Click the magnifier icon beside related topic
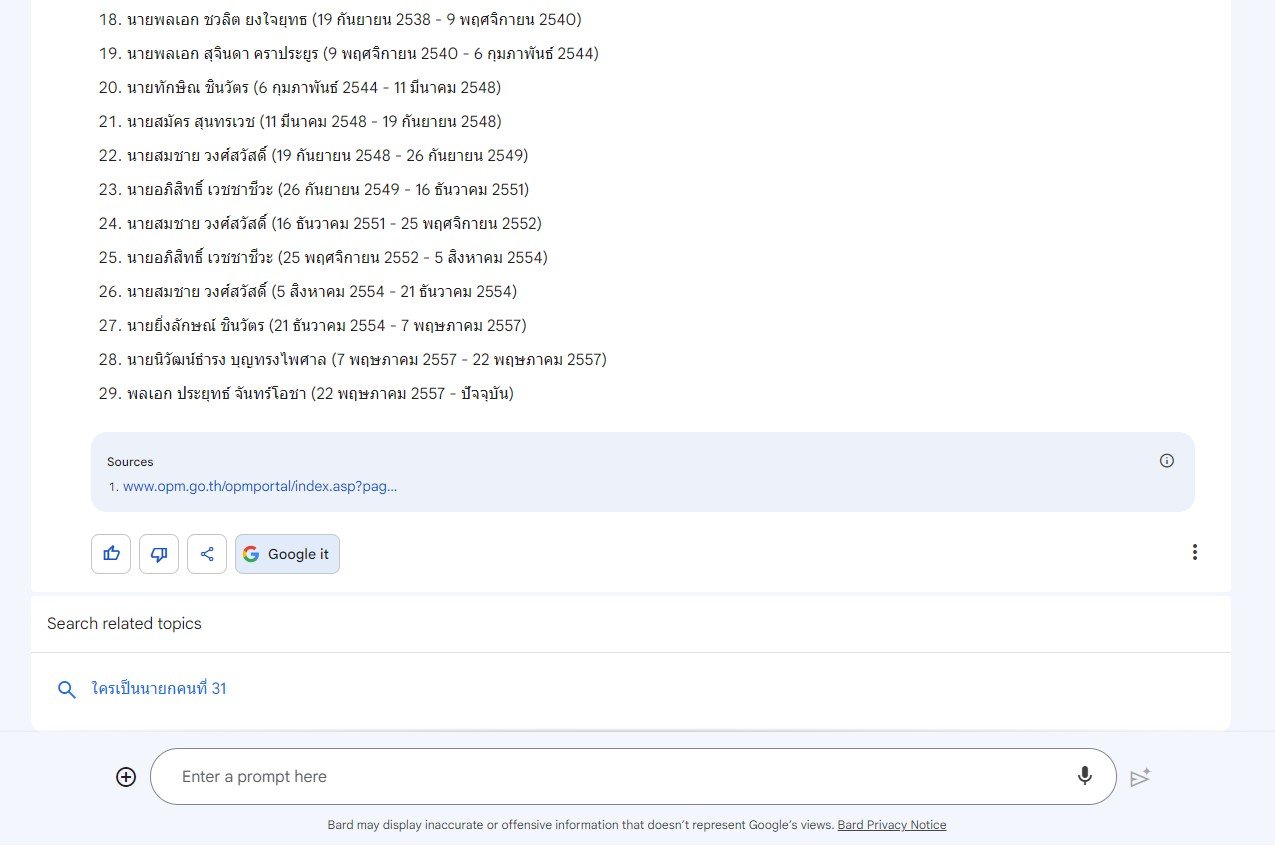This screenshot has width=1275, height=853. (67, 689)
